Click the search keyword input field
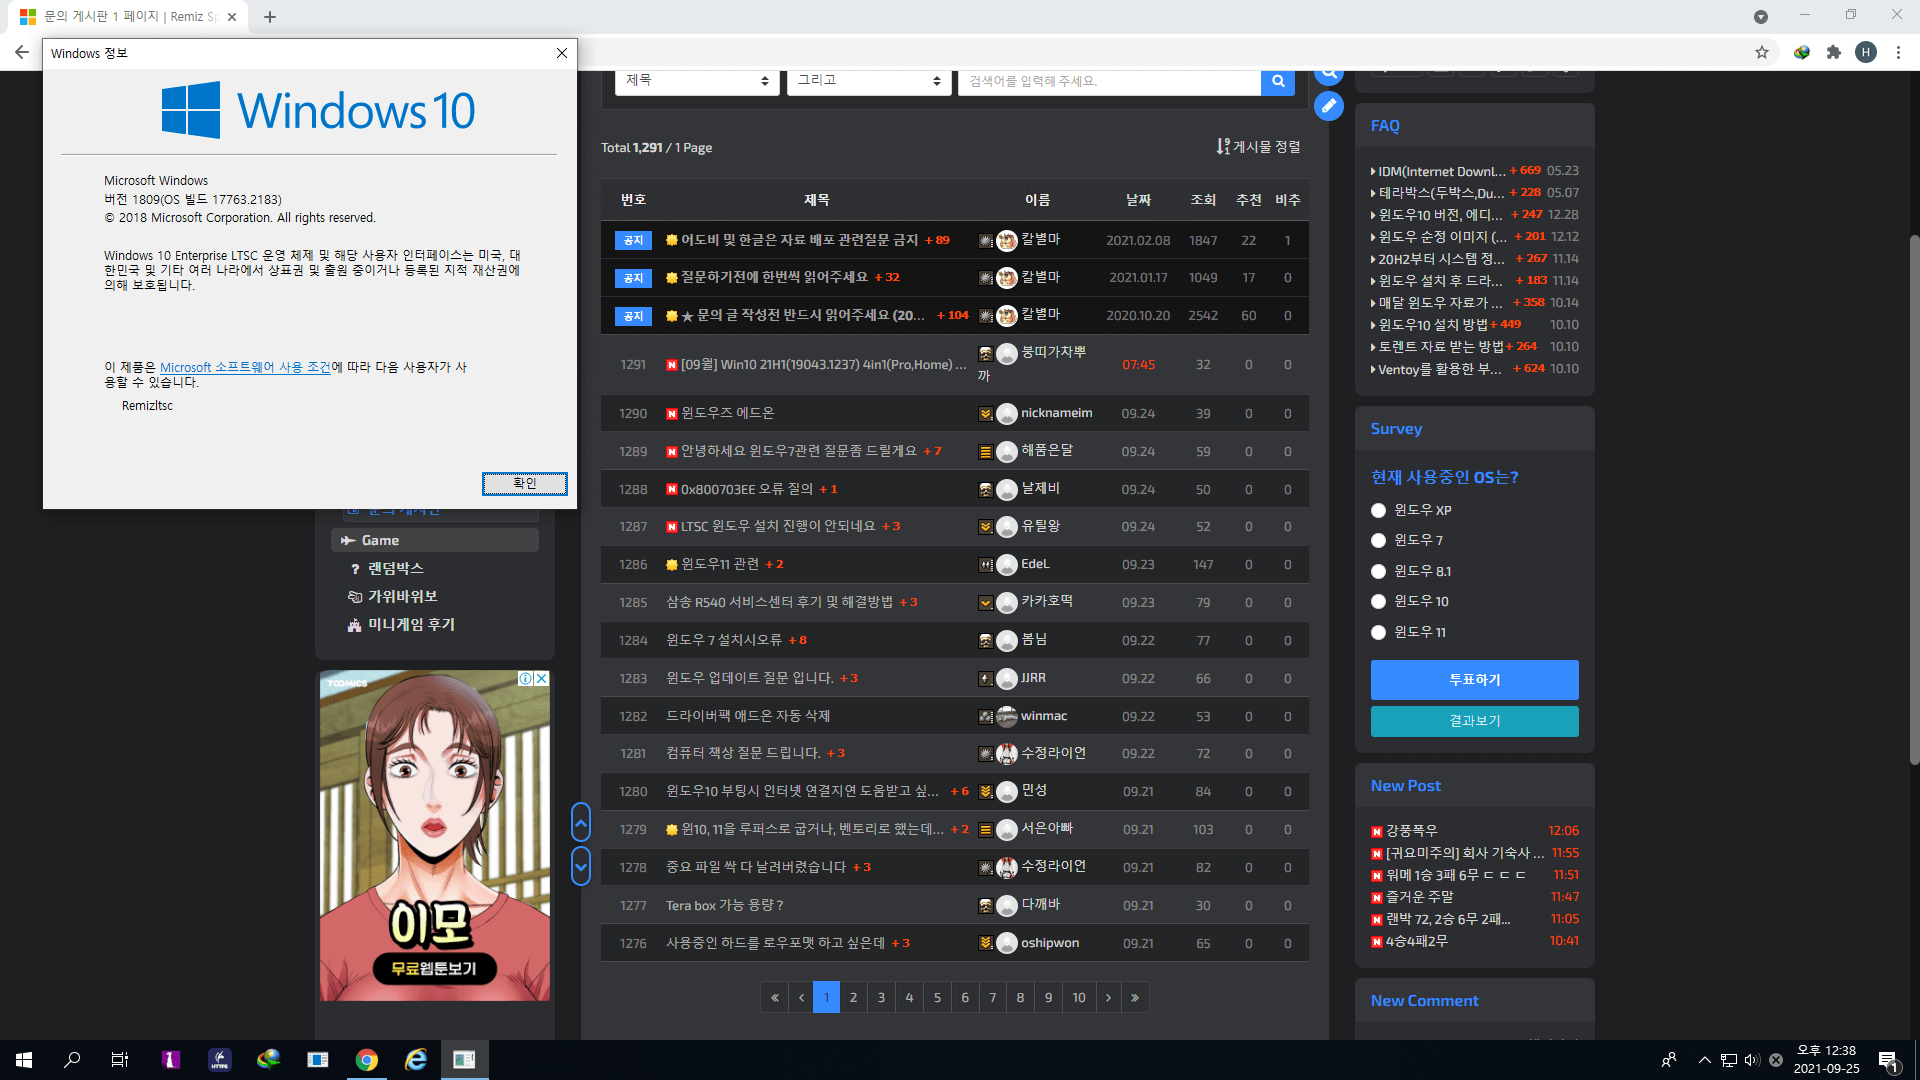This screenshot has height=1080, width=1920. click(1109, 81)
